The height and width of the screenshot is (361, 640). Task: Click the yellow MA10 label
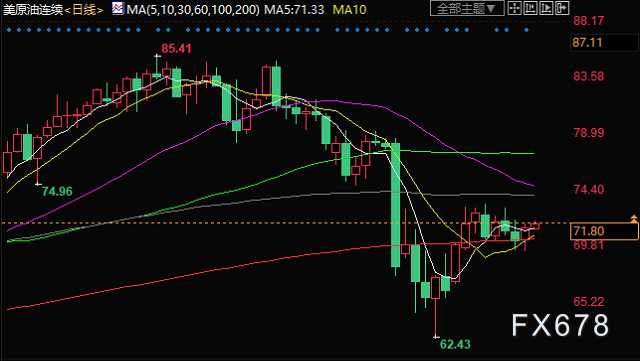[x=349, y=9]
